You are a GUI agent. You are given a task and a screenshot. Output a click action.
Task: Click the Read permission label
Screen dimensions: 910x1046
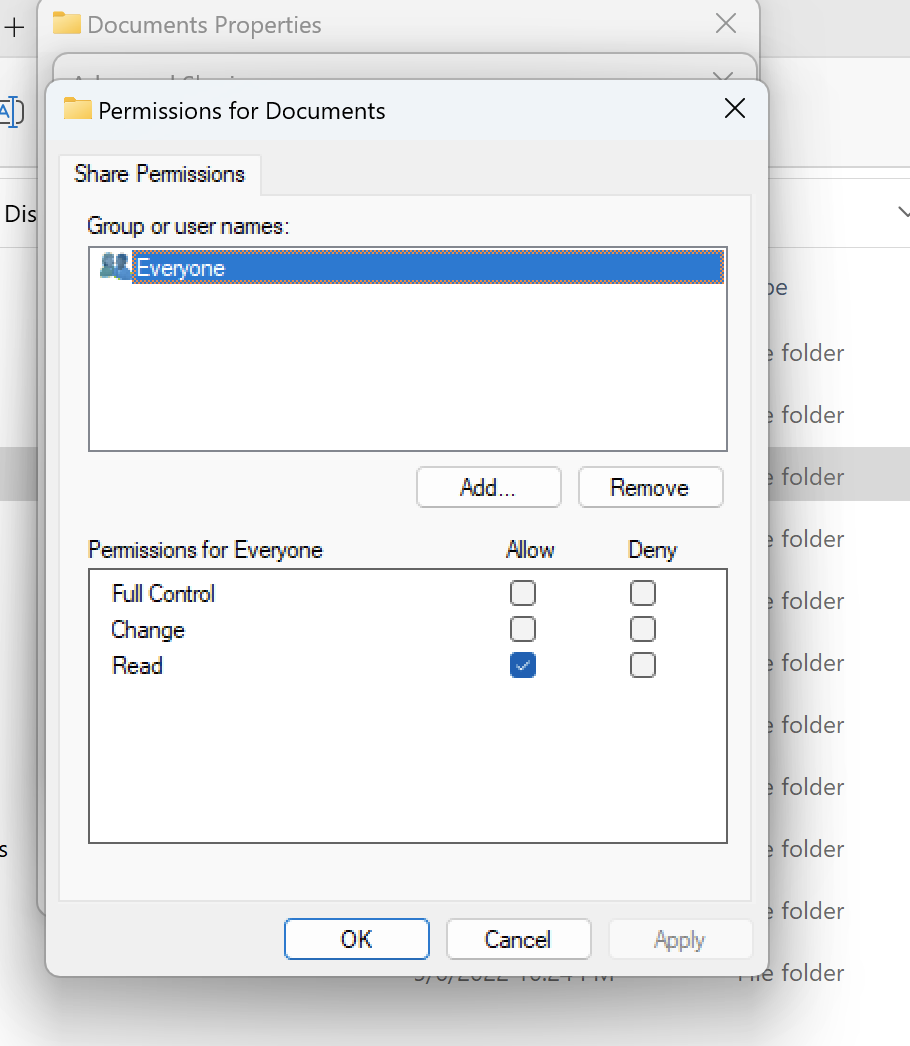(137, 666)
